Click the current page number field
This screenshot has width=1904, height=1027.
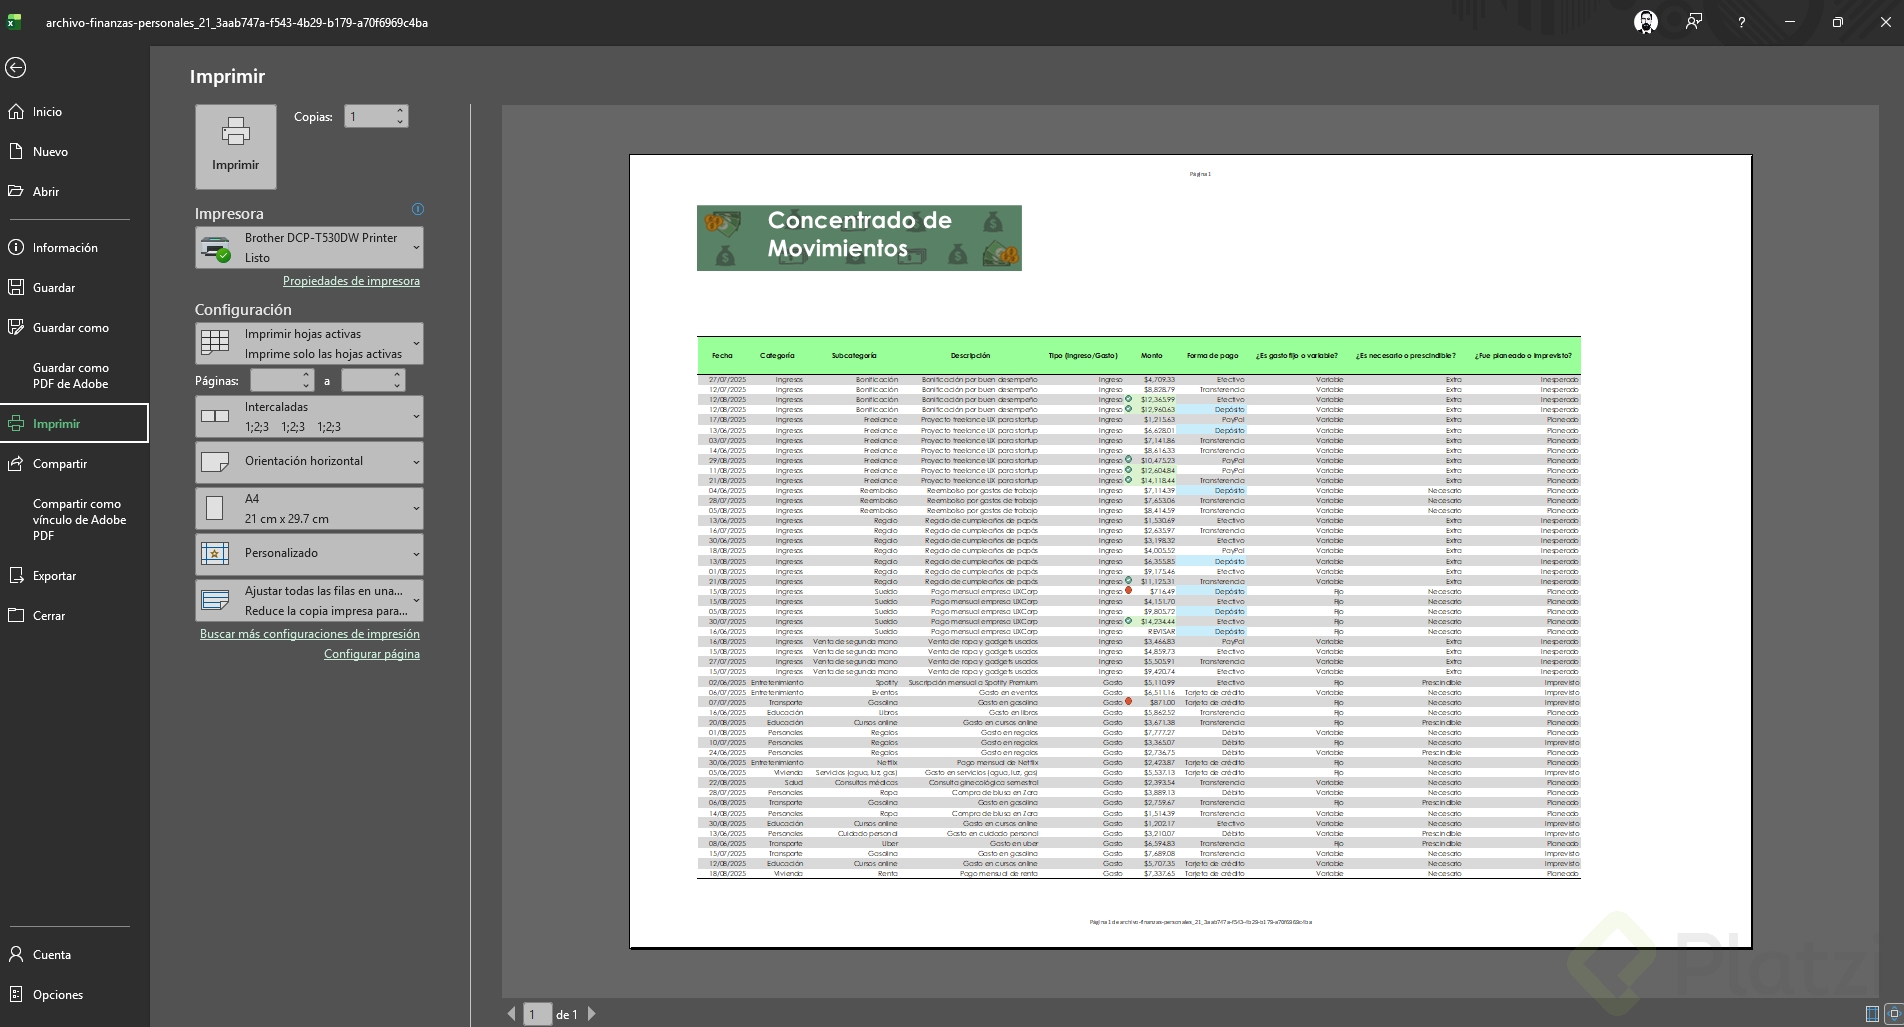pos(537,1014)
